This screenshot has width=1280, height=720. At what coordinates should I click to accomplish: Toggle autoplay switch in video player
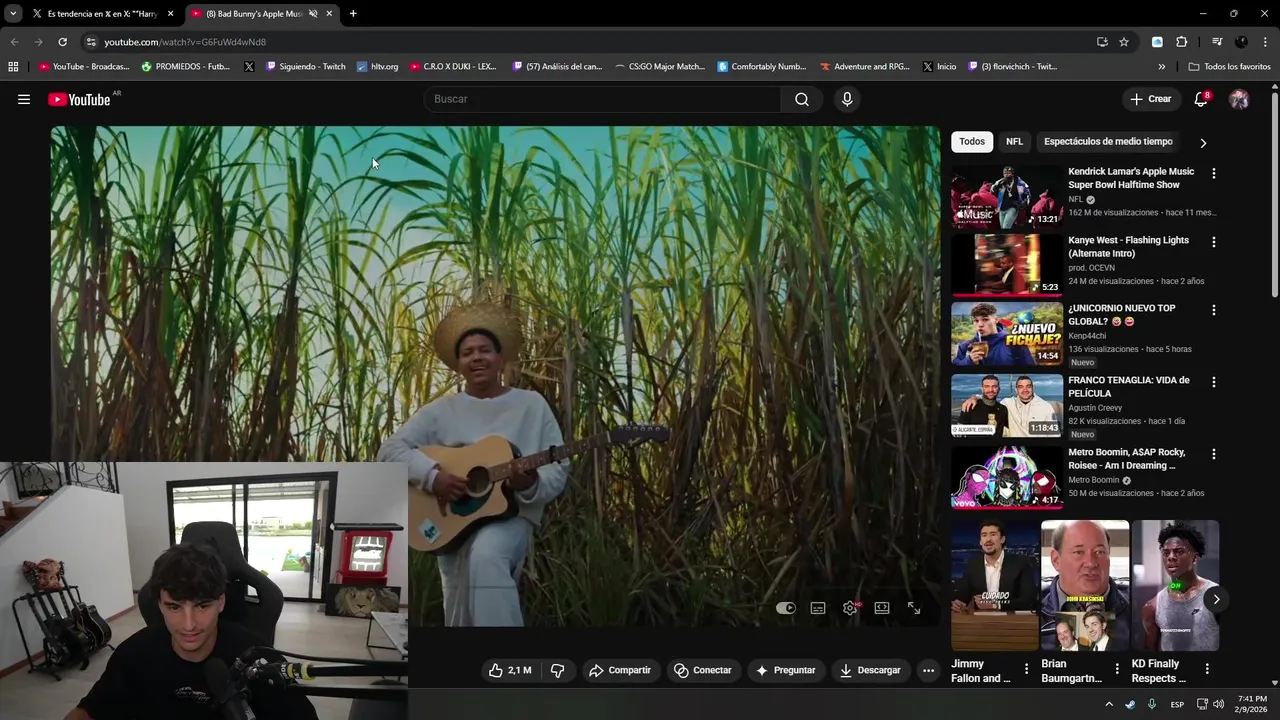[x=786, y=608]
